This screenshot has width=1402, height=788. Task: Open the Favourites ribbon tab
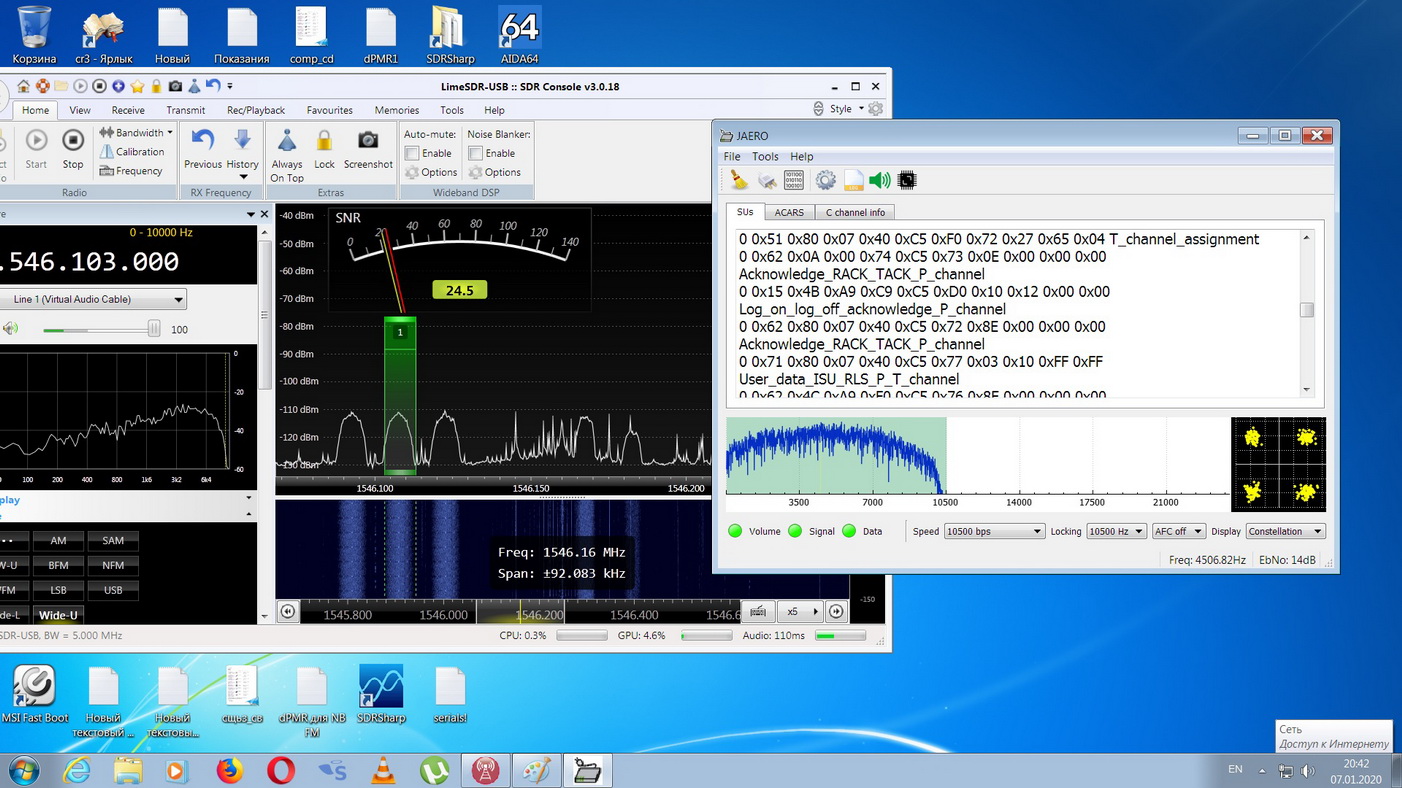pos(330,110)
